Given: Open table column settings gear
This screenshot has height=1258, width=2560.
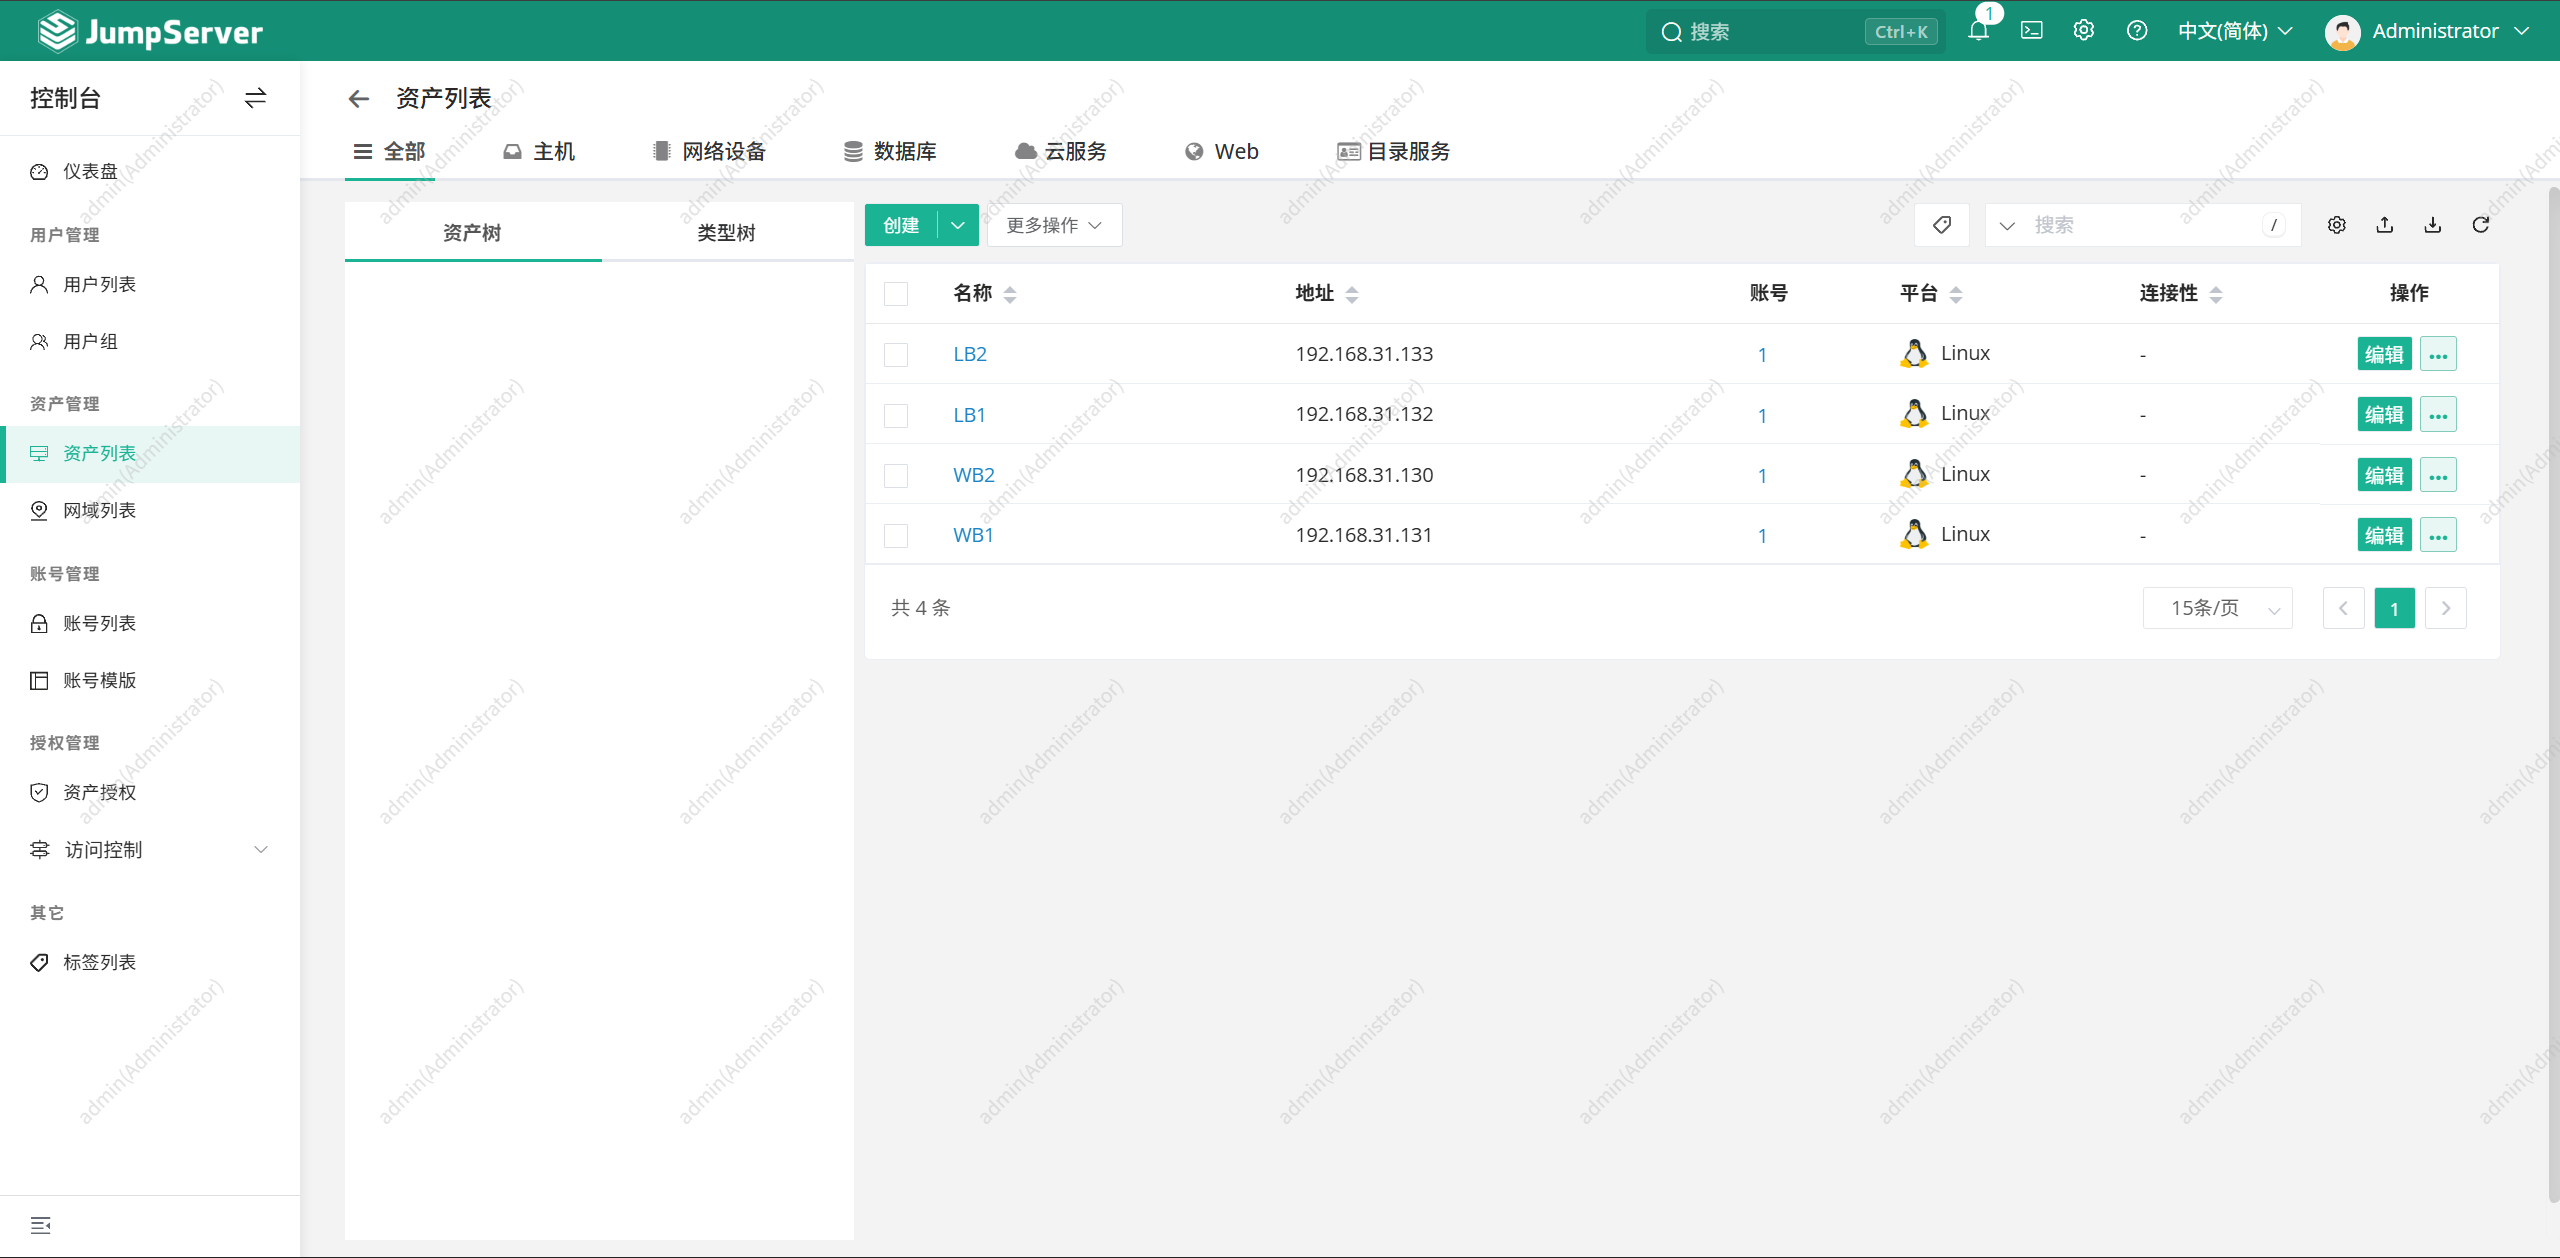Looking at the screenshot, I should coord(2337,225).
